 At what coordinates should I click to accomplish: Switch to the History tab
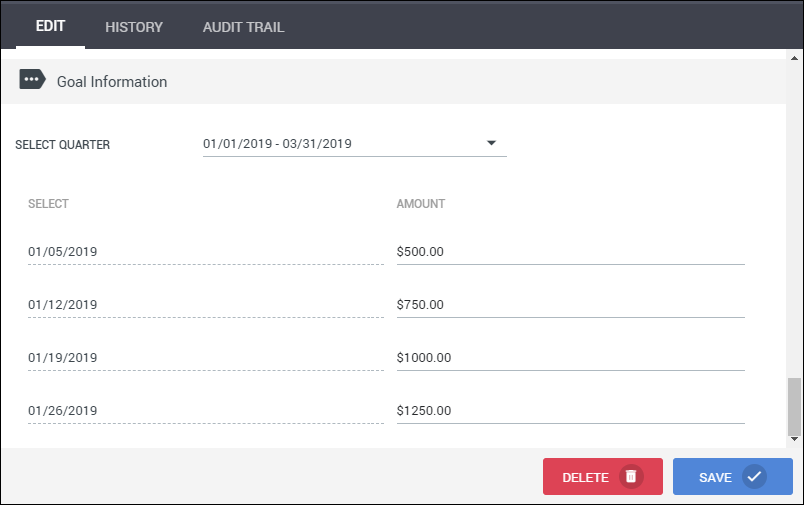click(134, 27)
